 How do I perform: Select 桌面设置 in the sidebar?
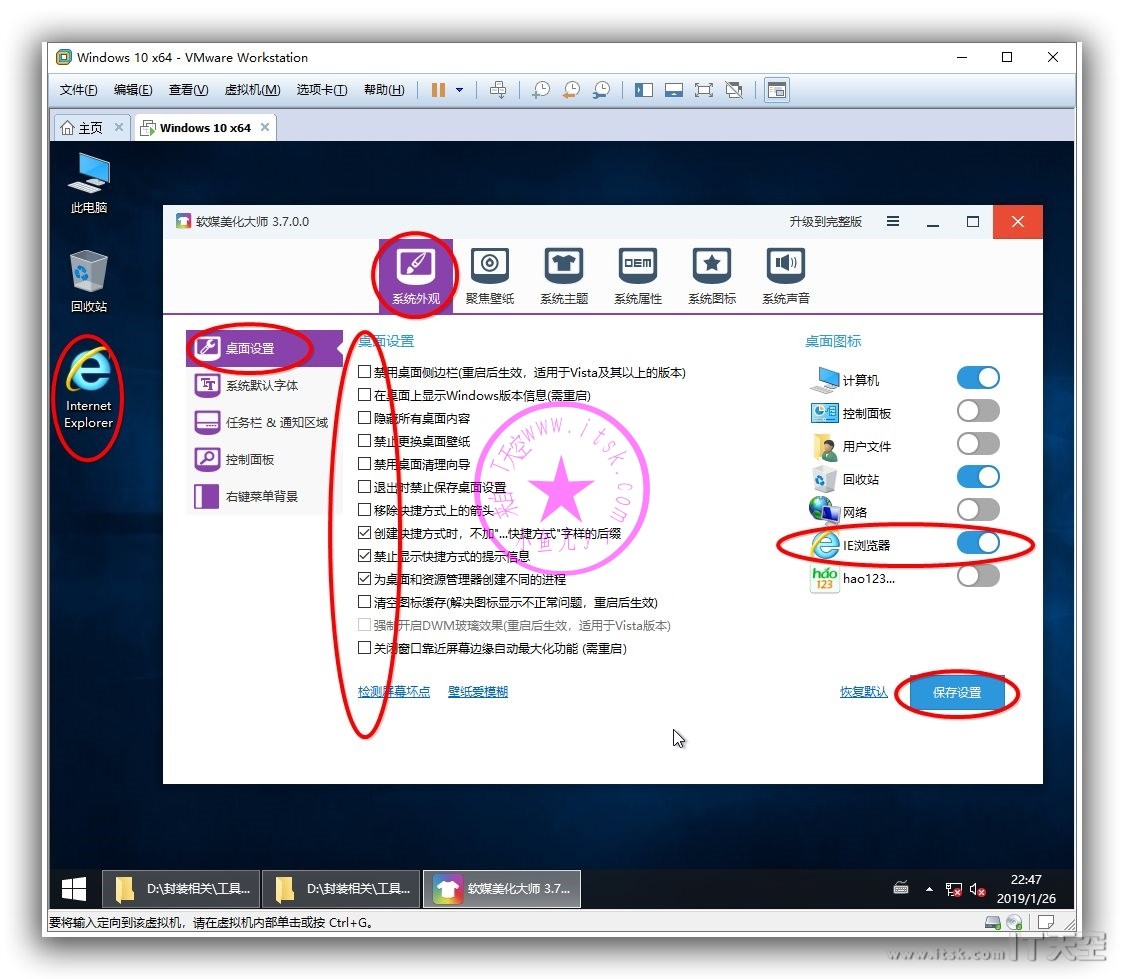(x=264, y=348)
